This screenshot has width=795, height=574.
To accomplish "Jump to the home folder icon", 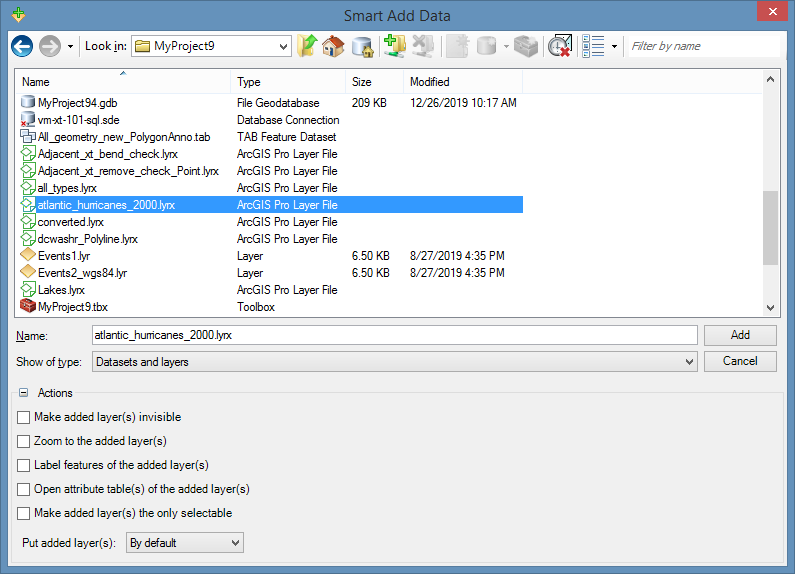I will [x=333, y=46].
